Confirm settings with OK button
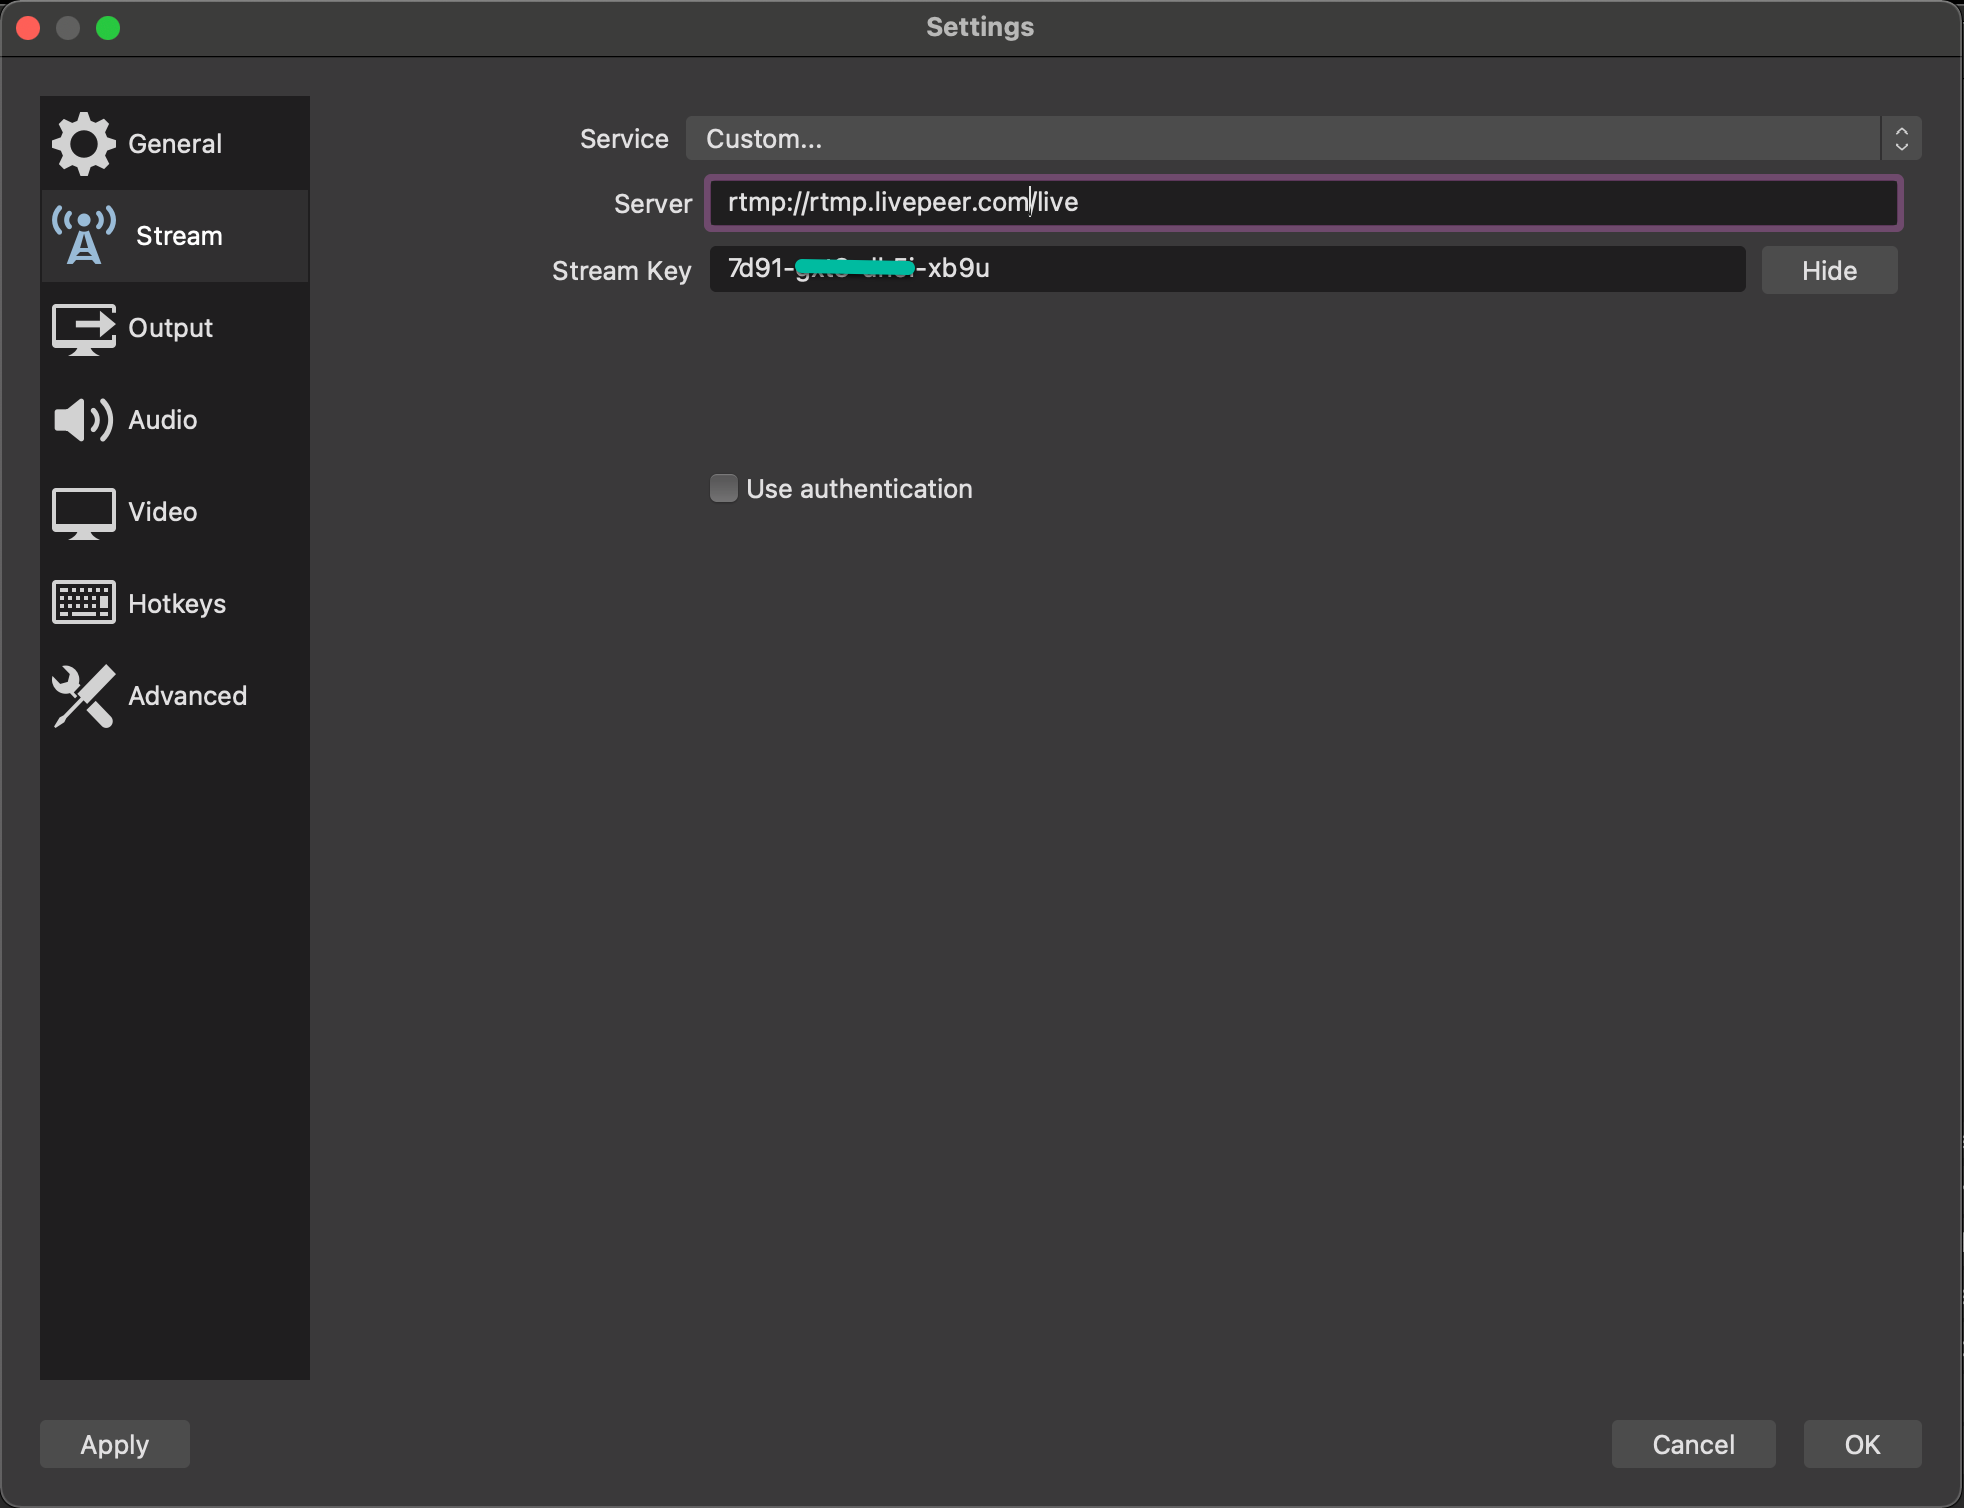Image resolution: width=1964 pixels, height=1508 pixels. click(x=1862, y=1444)
